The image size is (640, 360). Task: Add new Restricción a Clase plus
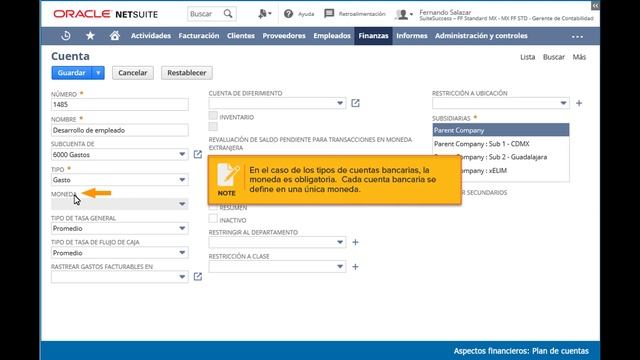[x=356, y=267]
